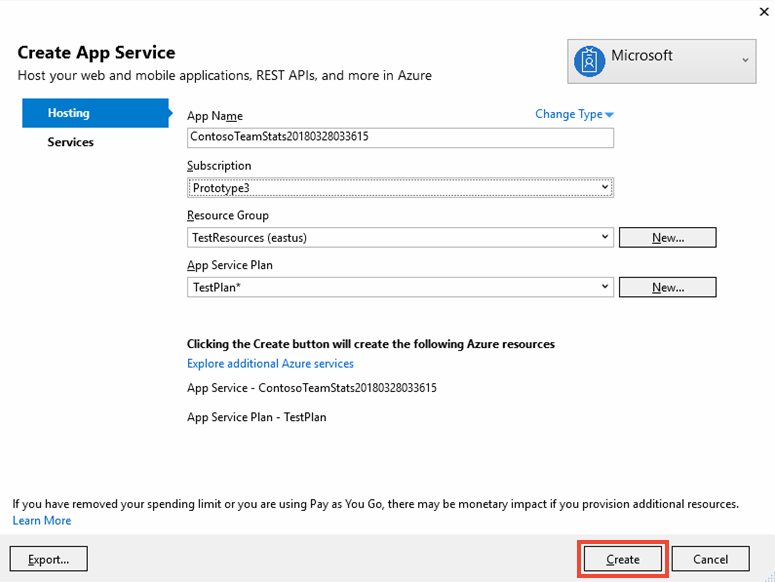
Task: Click the Create button
Action: click(x=623, y=559)
